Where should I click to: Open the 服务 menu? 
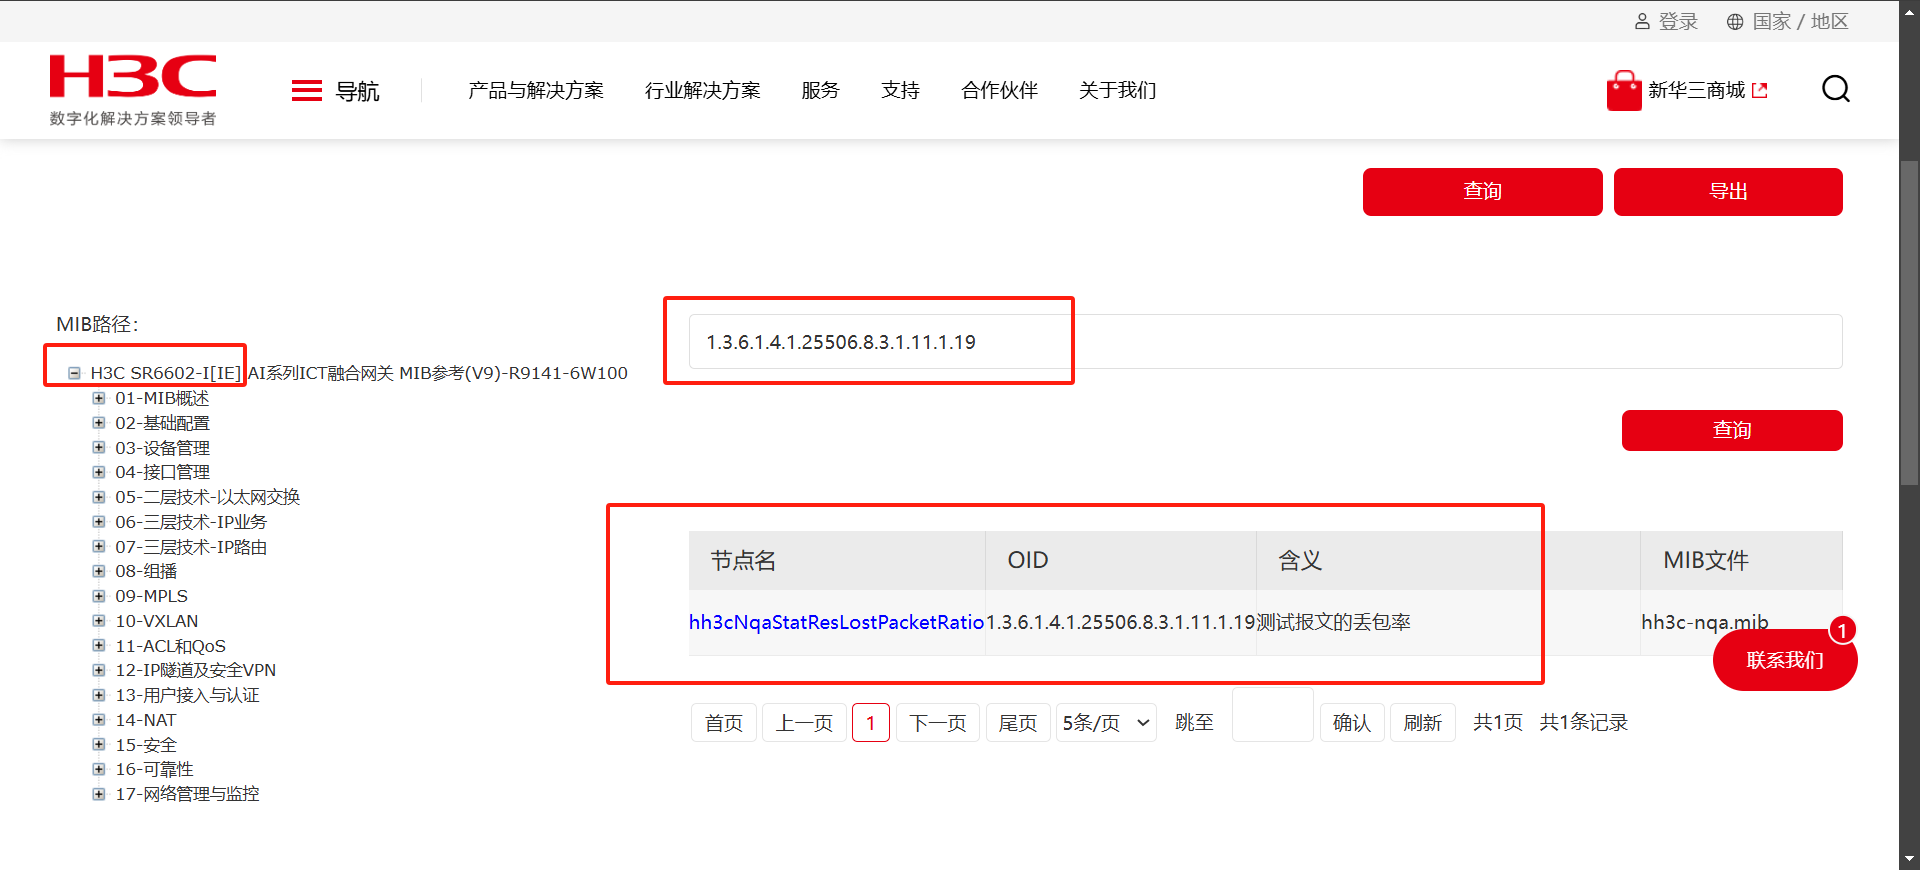click(x=820, y=91)
